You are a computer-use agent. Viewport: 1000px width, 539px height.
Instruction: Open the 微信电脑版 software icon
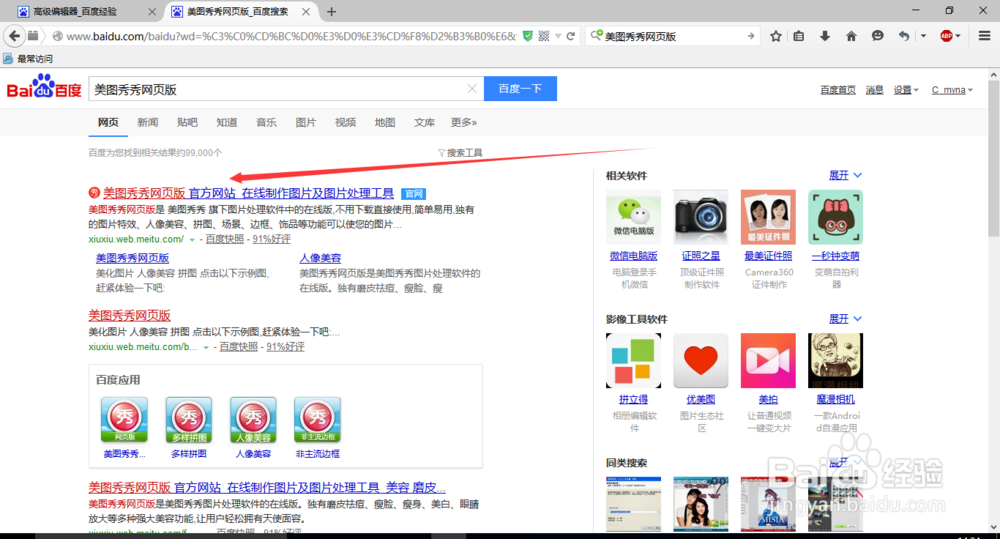(633, 217)
